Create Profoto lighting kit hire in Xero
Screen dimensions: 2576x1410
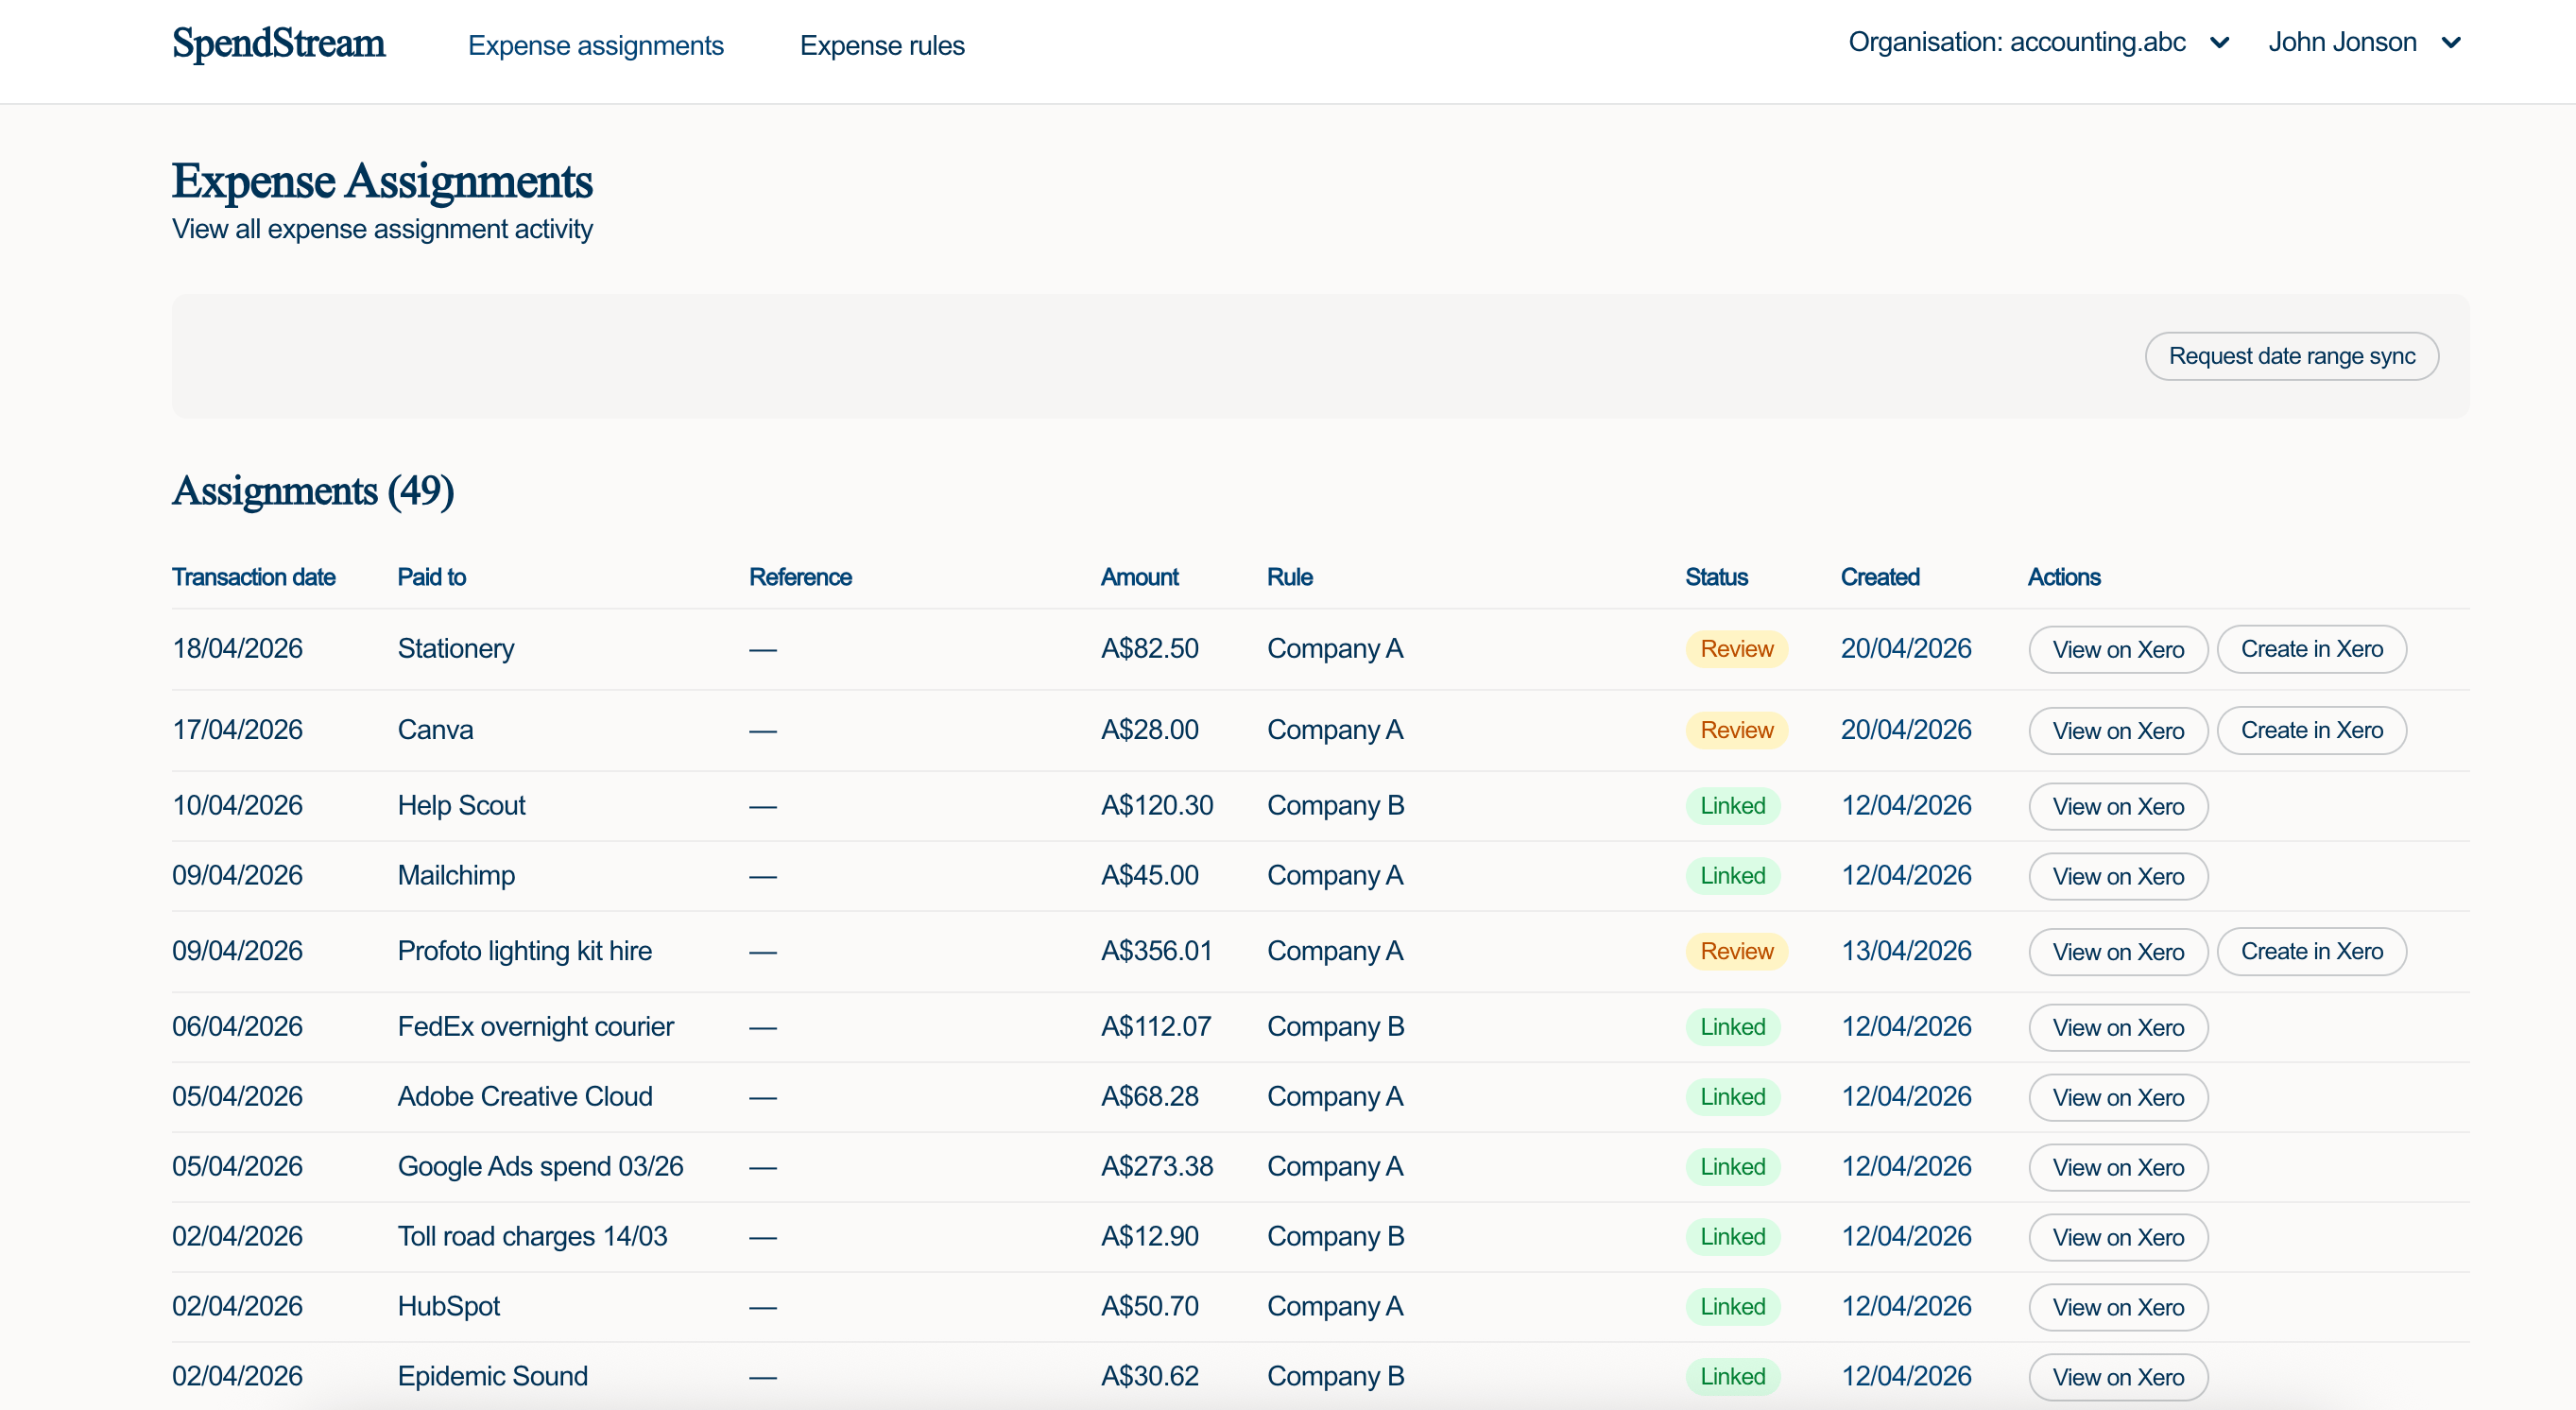pyautogui.click(x=2311, y=951)
